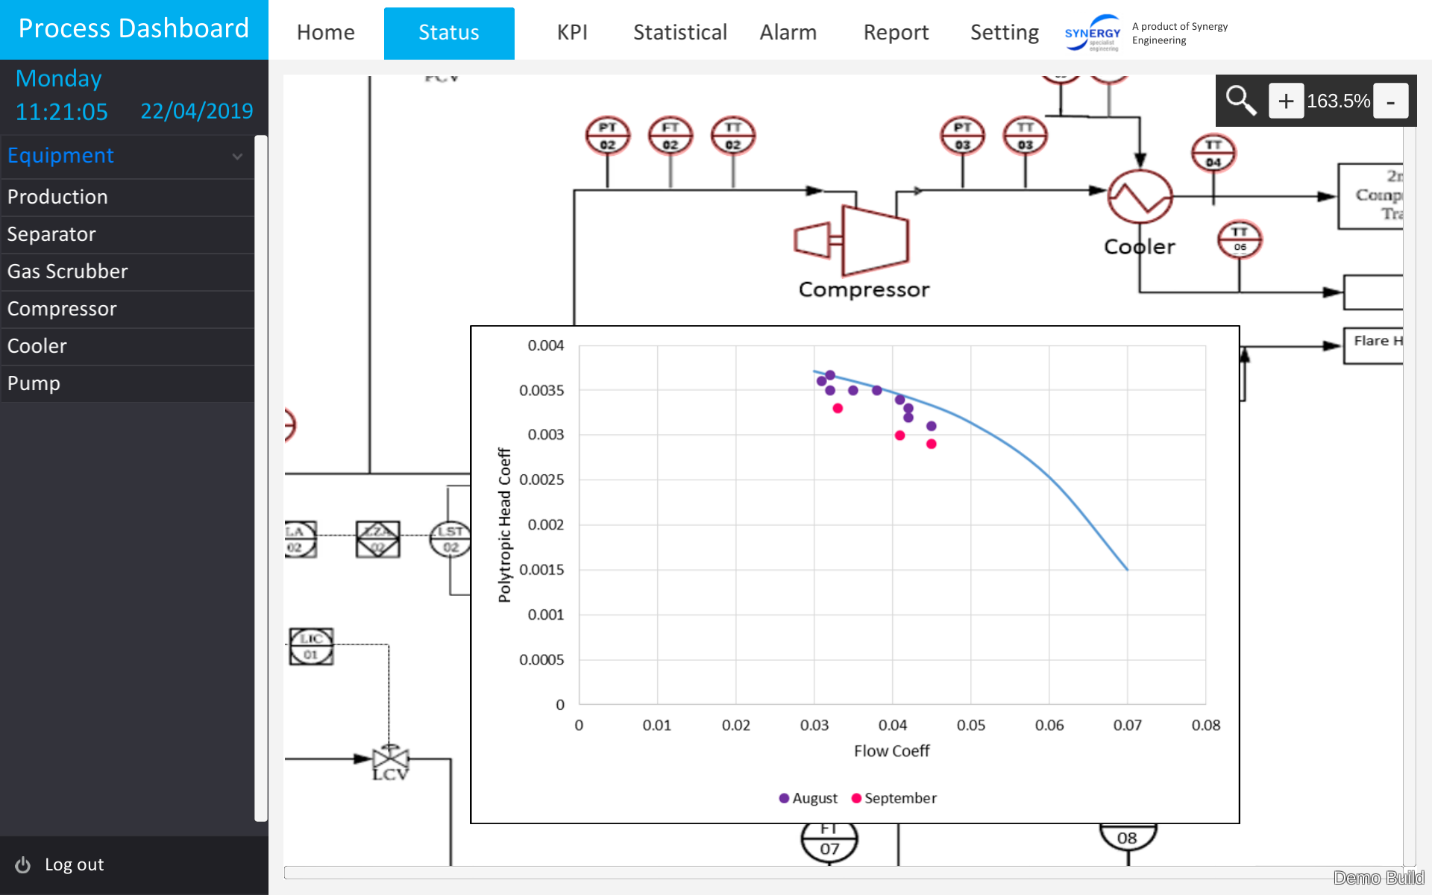Zoom in with the plus button

(1286, 101)
